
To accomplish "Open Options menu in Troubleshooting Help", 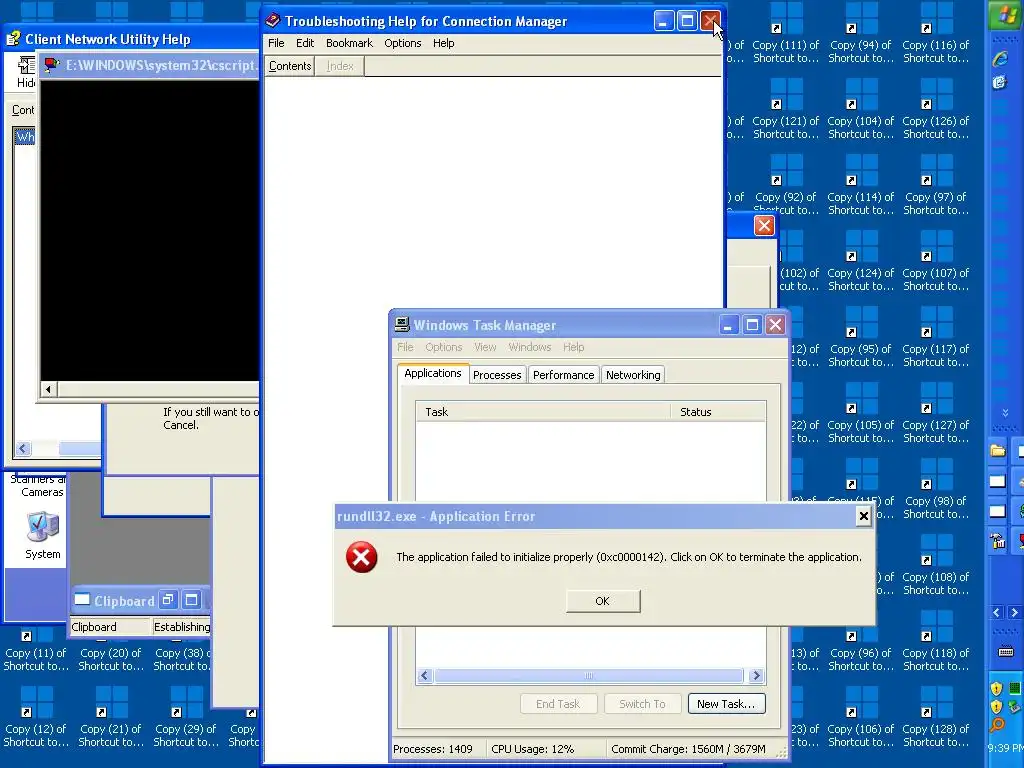I will pyautogui.click(x=402, y=43).
